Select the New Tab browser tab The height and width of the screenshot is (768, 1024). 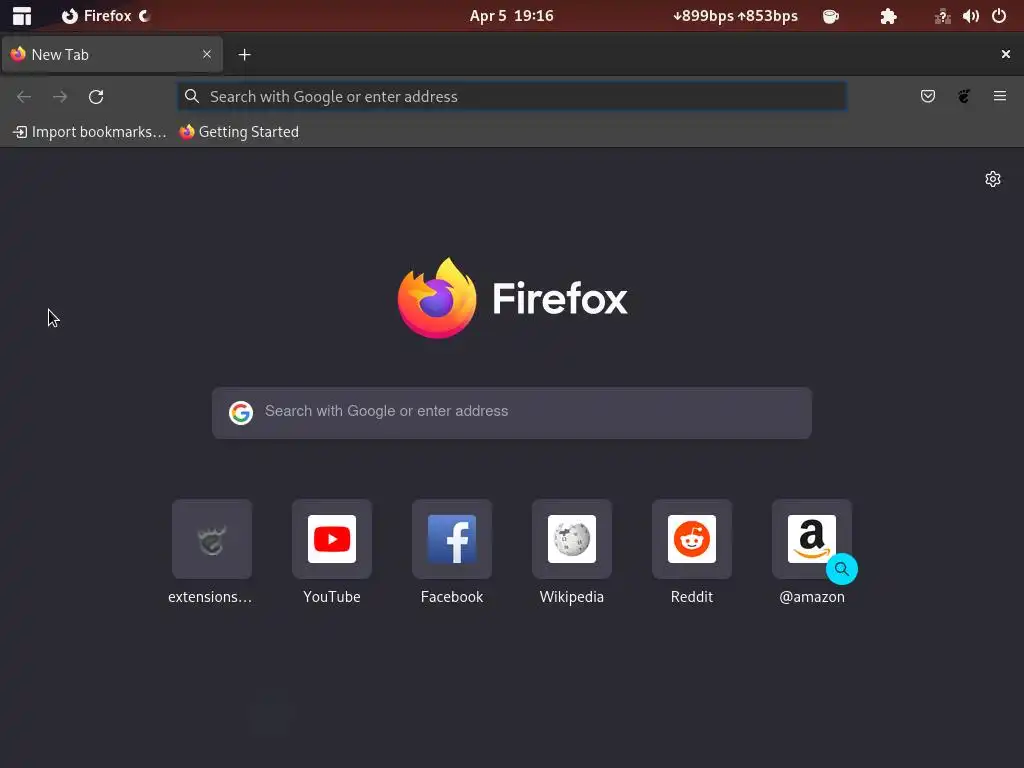coord(112,54)
